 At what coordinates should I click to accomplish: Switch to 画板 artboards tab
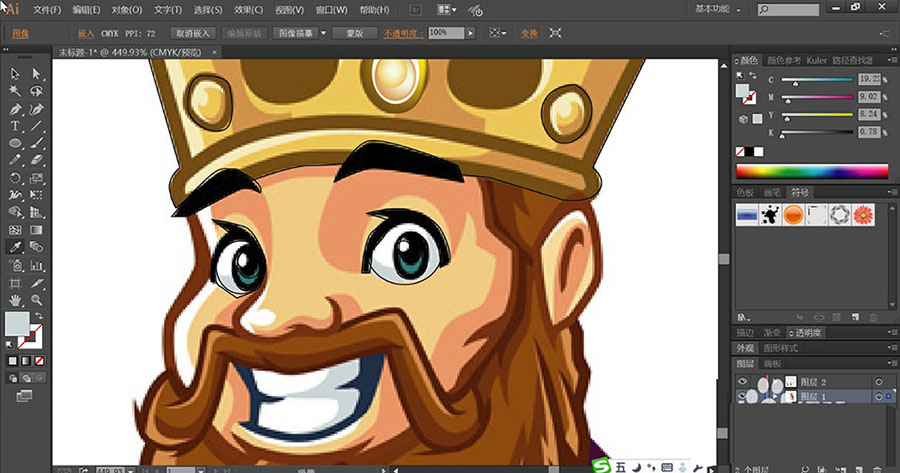pyautogui.click(x=773, y=363)
